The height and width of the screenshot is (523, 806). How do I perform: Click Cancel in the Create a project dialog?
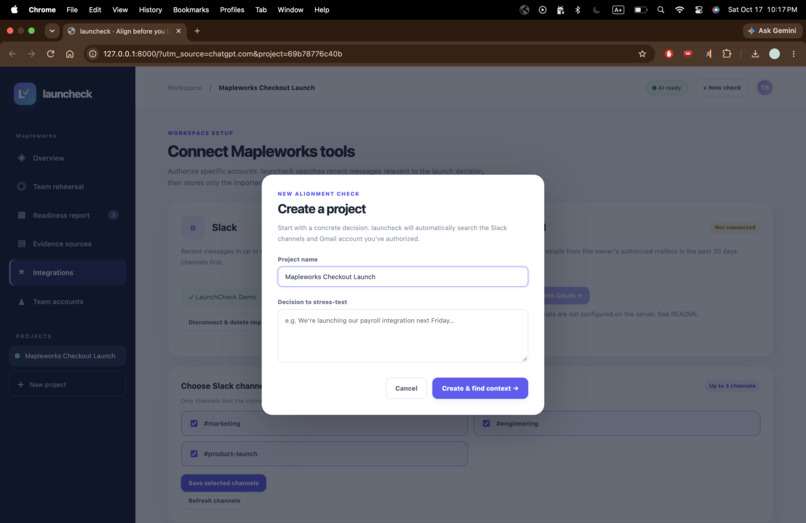tap(406, 388)
